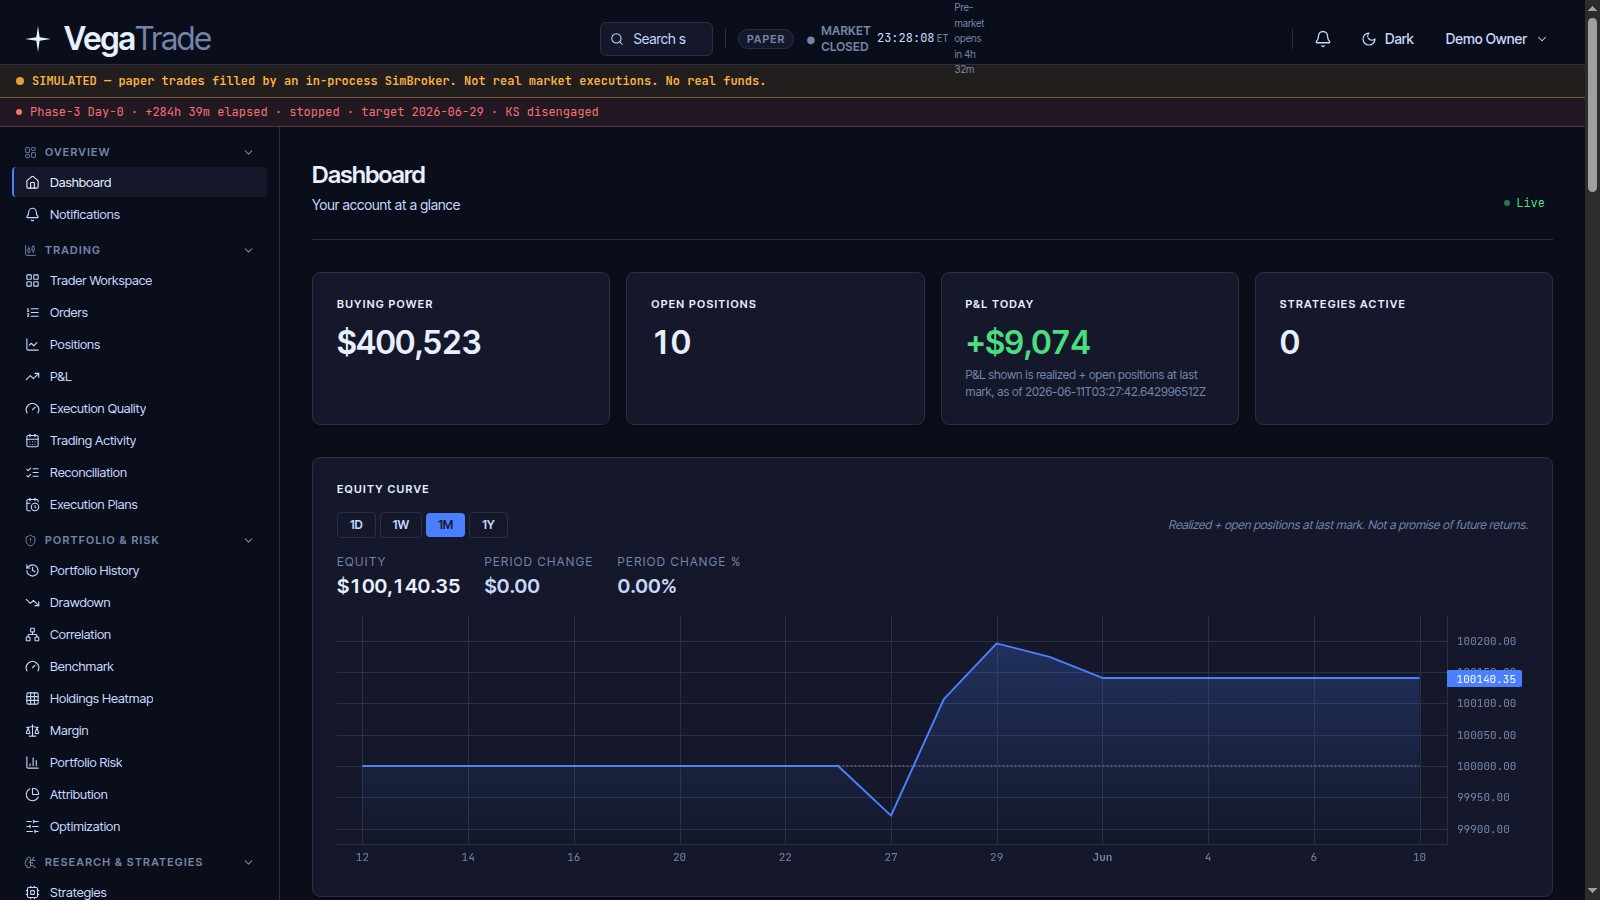Open the Dashboard page link
The width and height of the screenshot is (1600, 900).
coord(140,183)
